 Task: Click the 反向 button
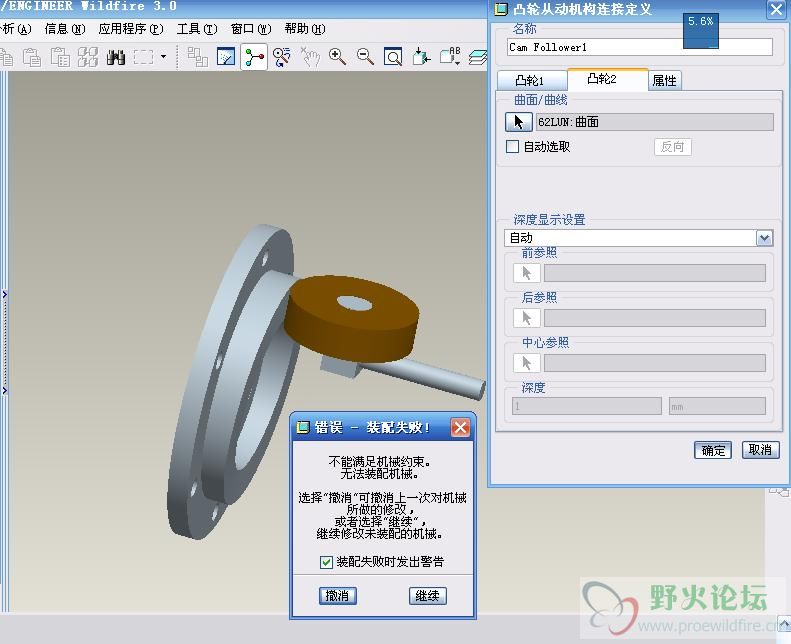(x=672, y=147)
